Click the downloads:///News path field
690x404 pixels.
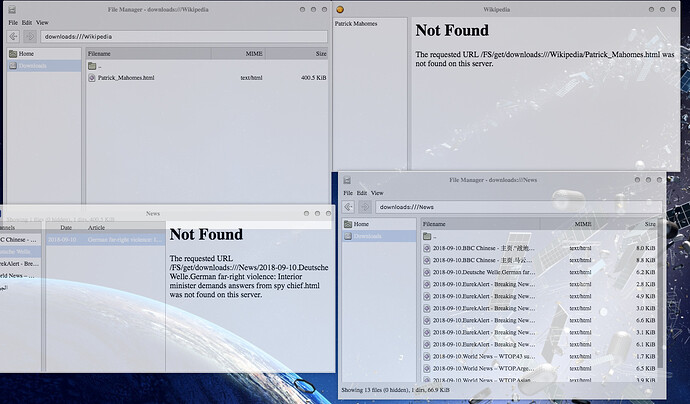point(519,207)
